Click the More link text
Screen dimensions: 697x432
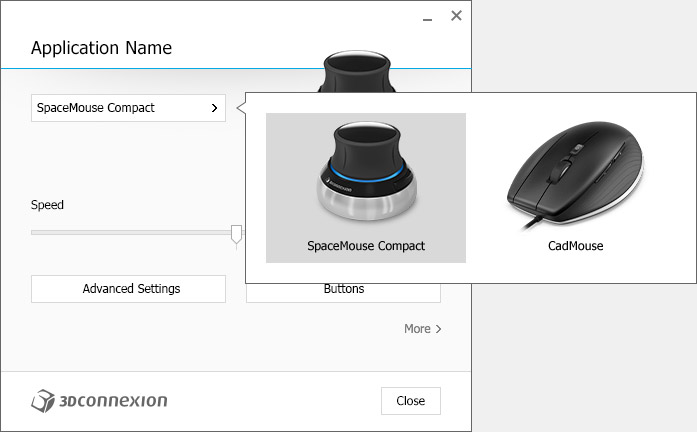click(x=417, y=329)
